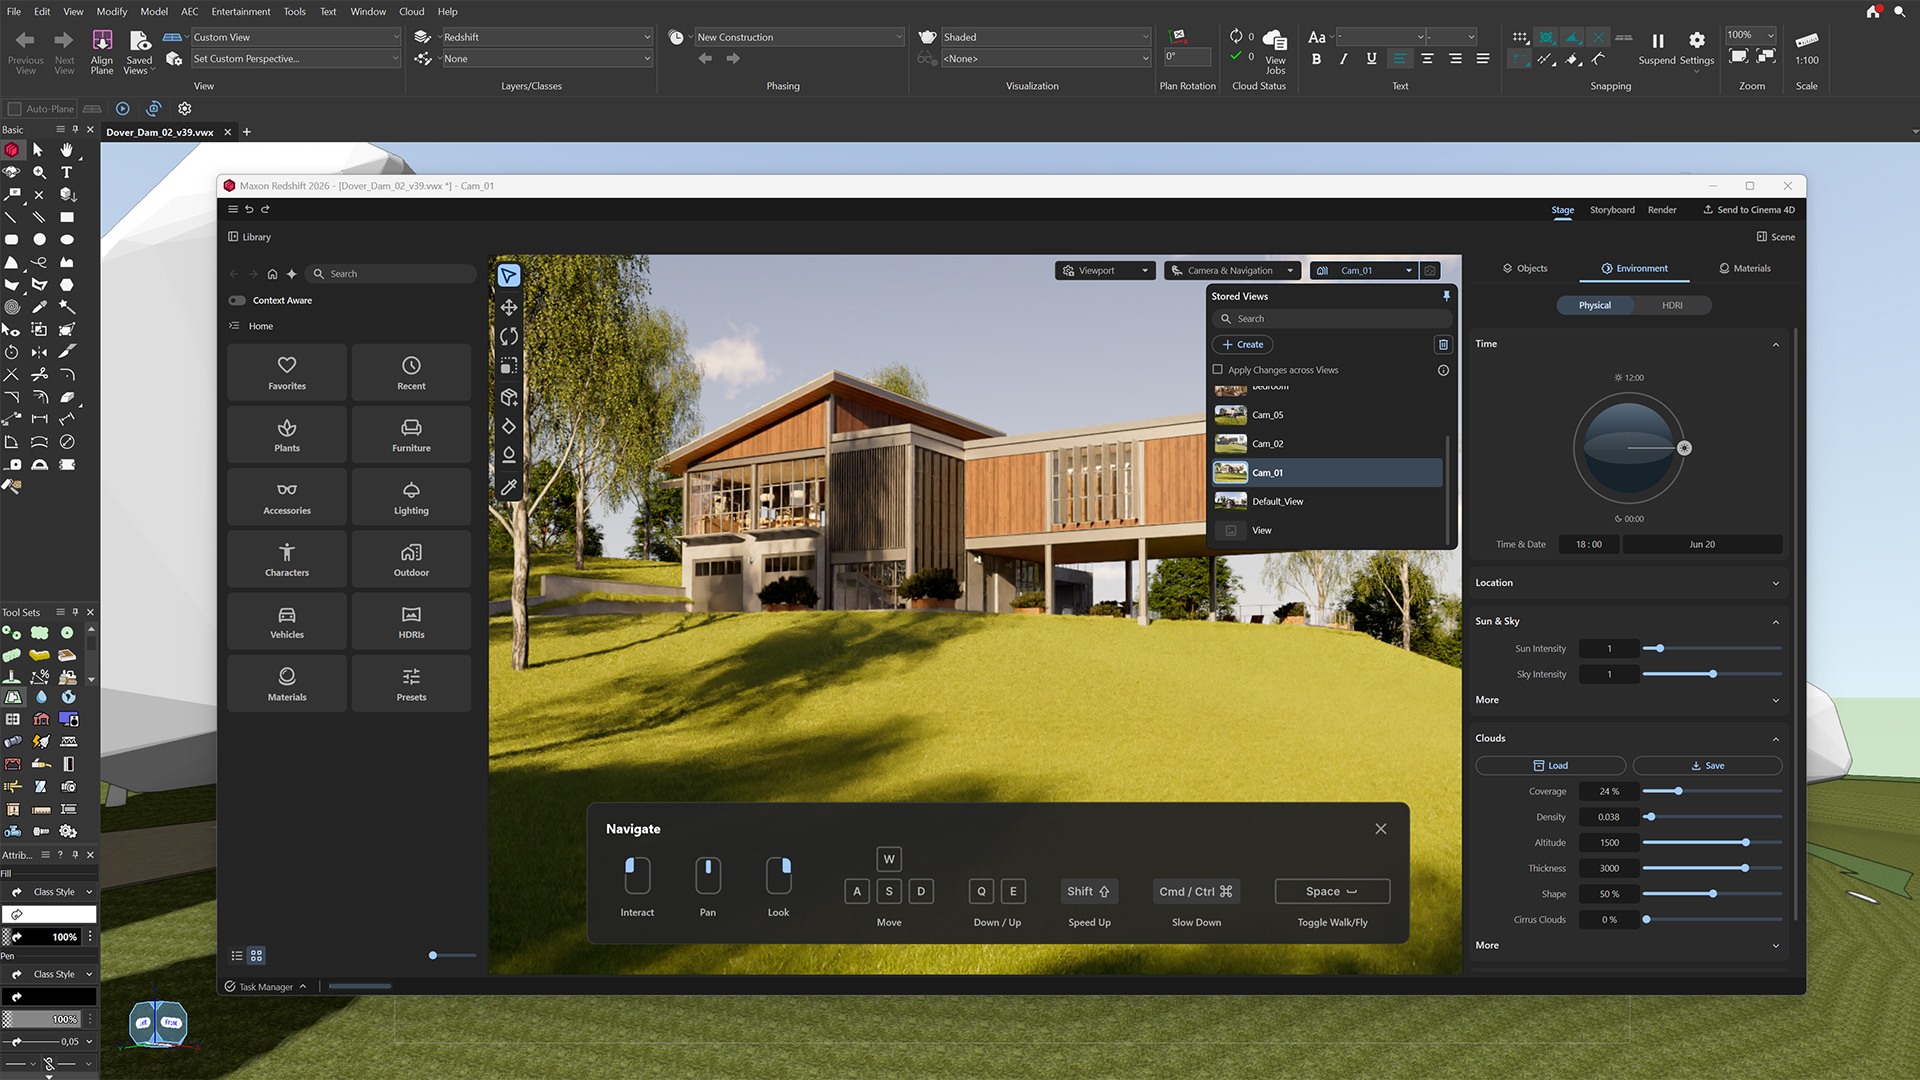Switch environment mode to HDRI
Viewport: 1920px width, 1080px height.
[1672, 305]
